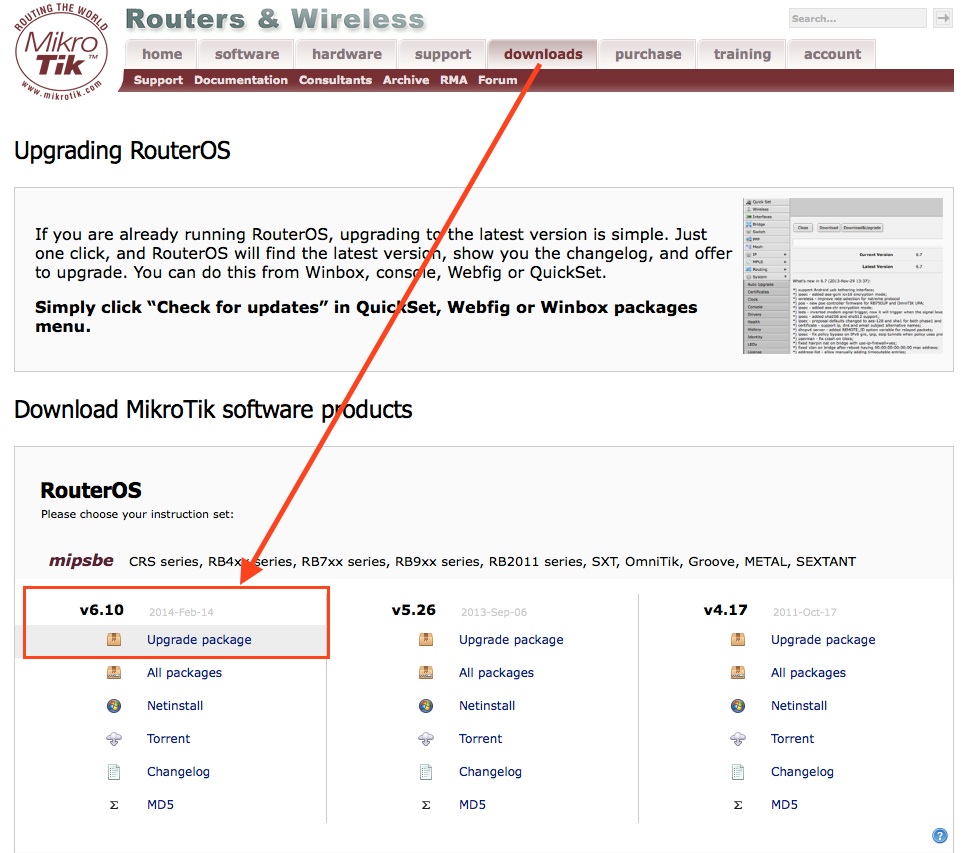This screenshot has height=853, width=967.
Task: Select Support in the submenu bar
Action: tap(158, 80)
